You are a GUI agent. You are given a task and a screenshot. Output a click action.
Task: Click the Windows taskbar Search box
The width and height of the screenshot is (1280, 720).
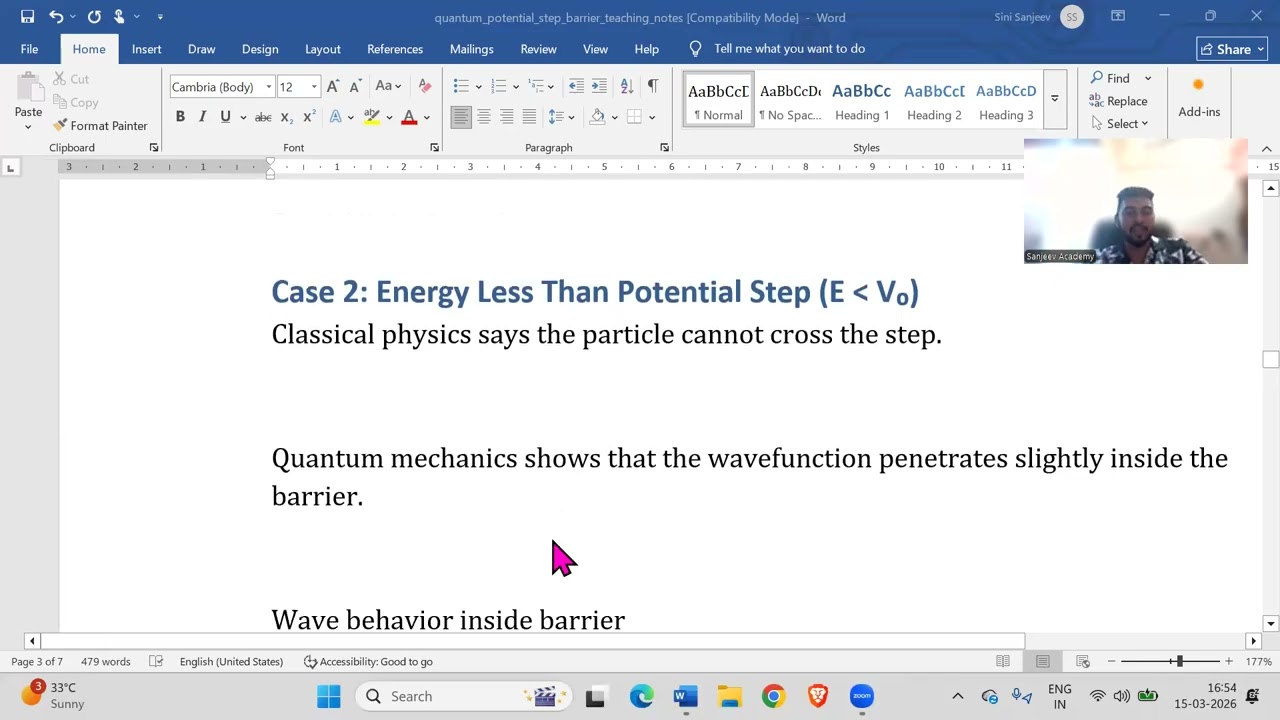point(463,696)
